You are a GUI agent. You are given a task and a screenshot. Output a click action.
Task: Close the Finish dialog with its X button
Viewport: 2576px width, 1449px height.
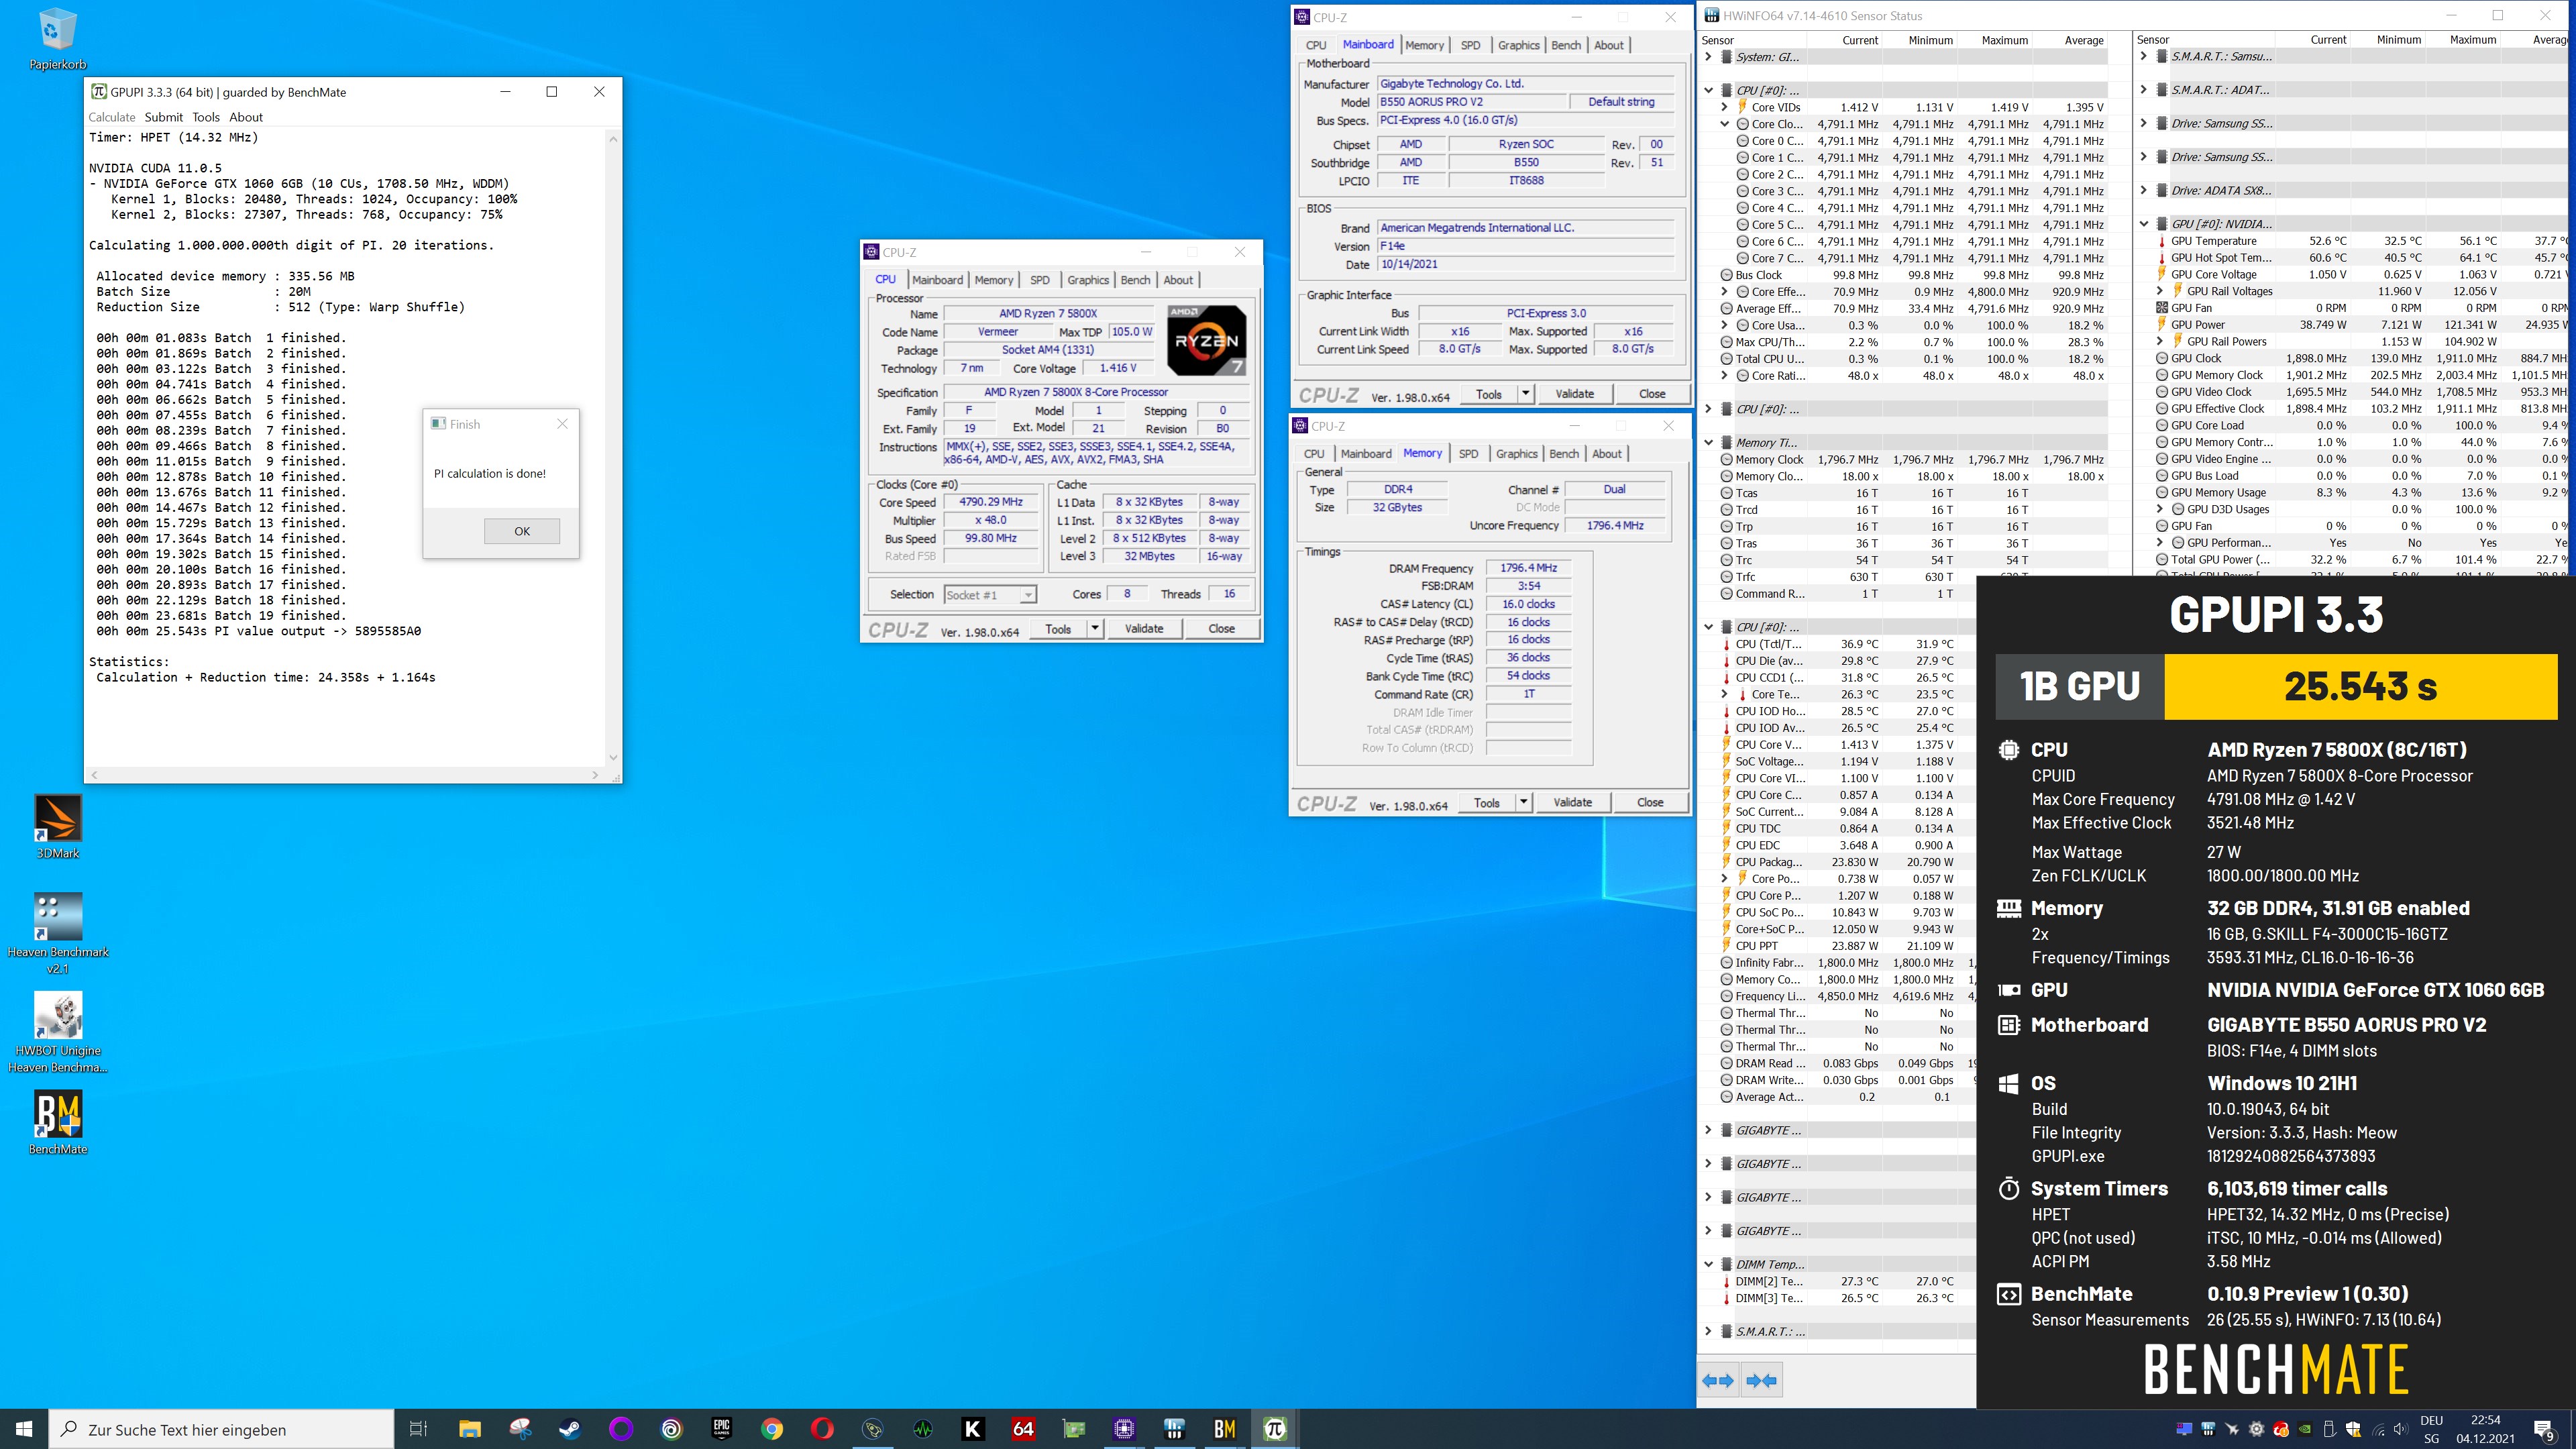[x=562, y=424]
